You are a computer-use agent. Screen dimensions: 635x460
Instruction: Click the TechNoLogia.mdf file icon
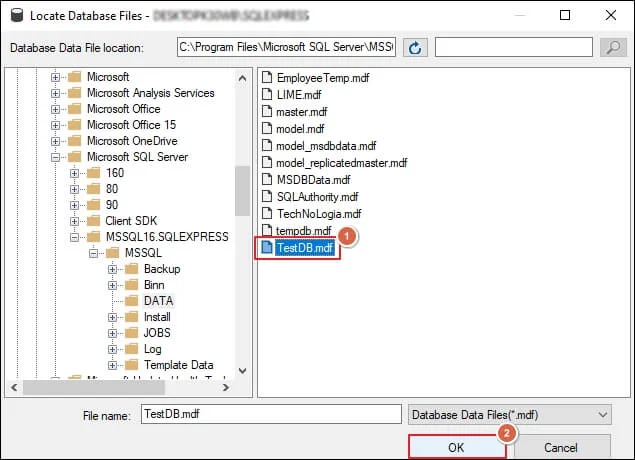coord(266,213)
